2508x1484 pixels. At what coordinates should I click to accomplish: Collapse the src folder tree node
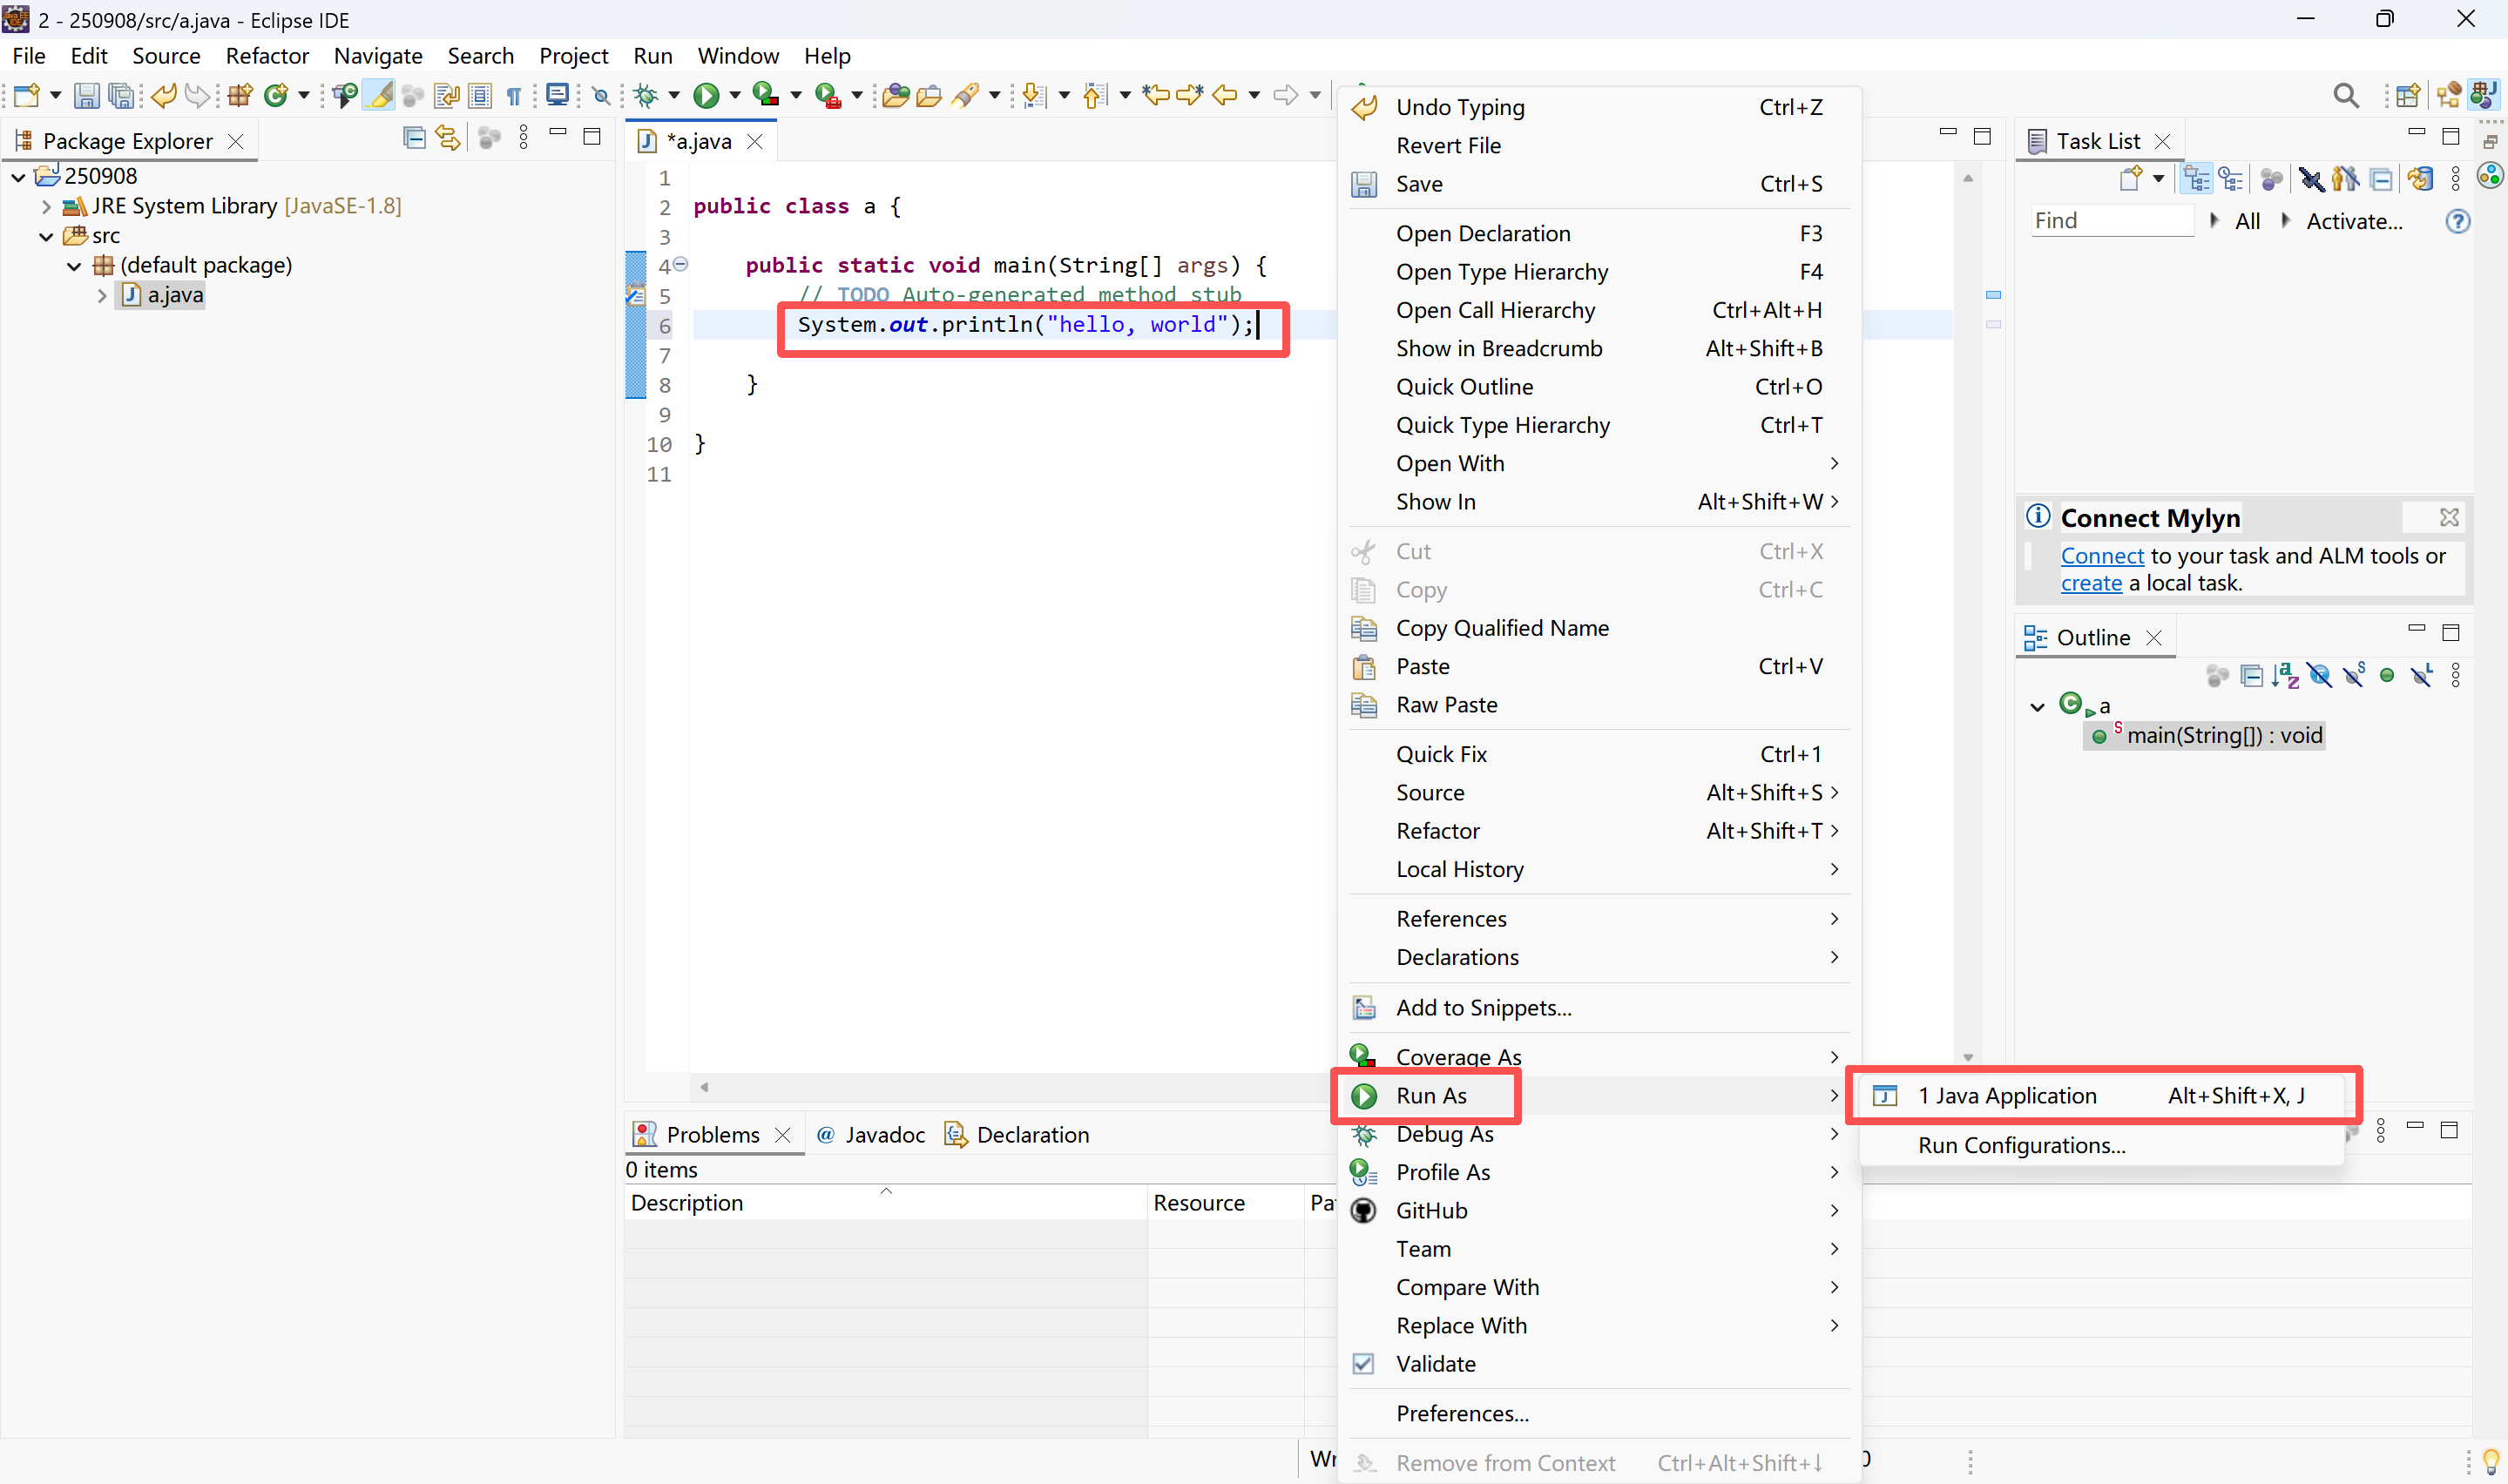pyautogui.click(x=46, y=236)
